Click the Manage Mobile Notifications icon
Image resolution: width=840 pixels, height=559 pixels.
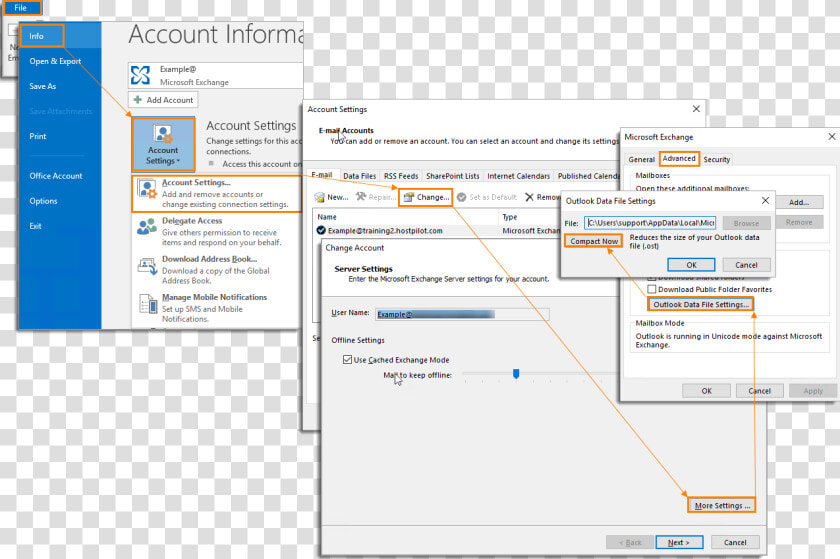147,304
